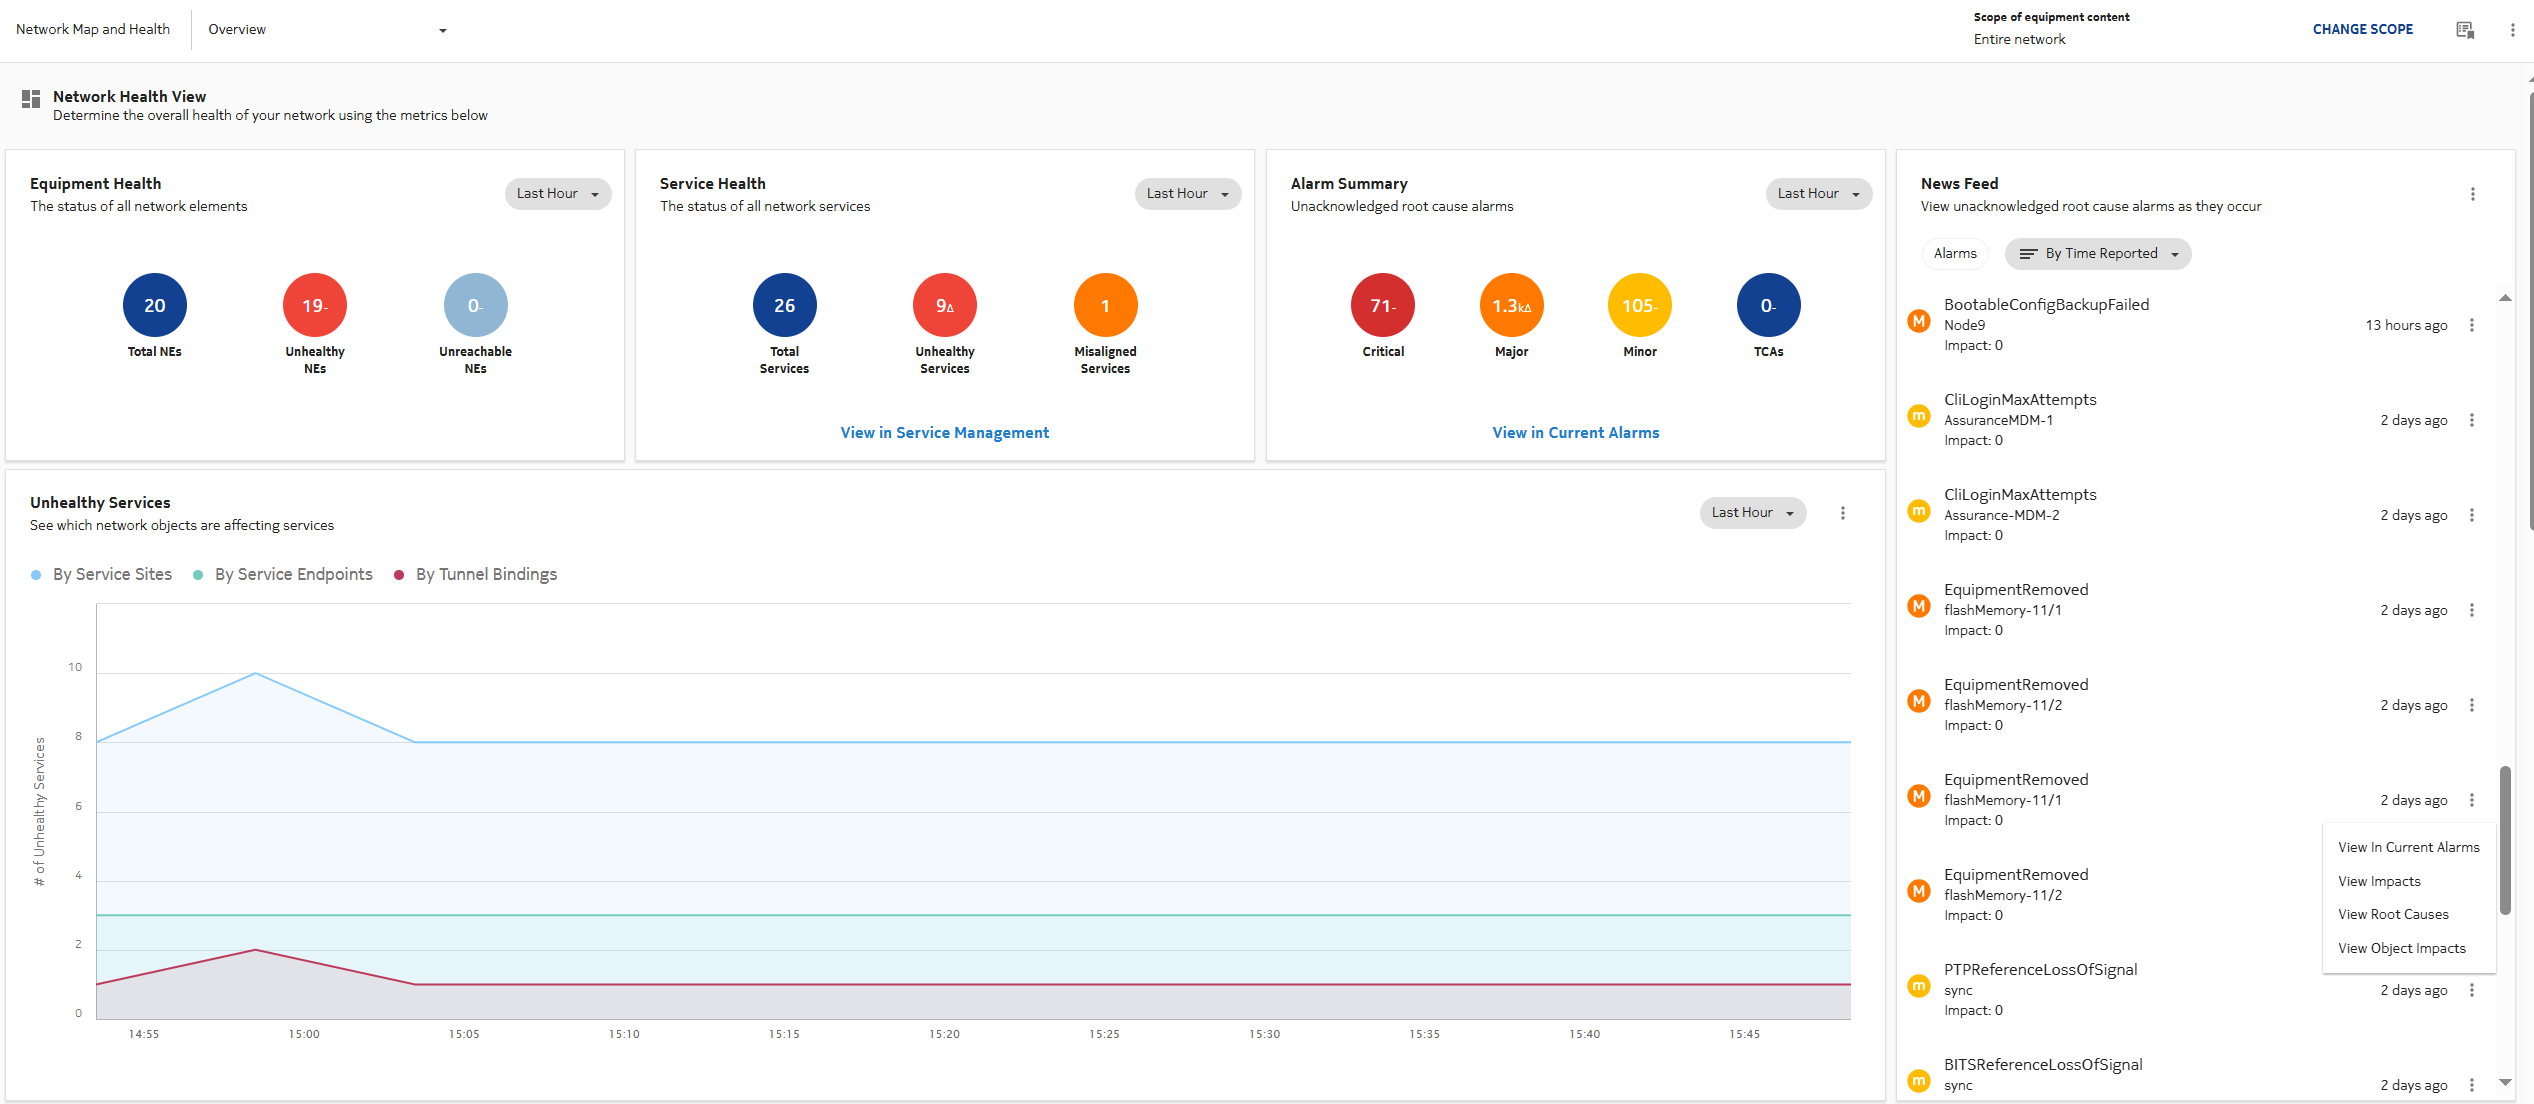Click the dashboard layout icon near top-right

tap(2465, 30)
